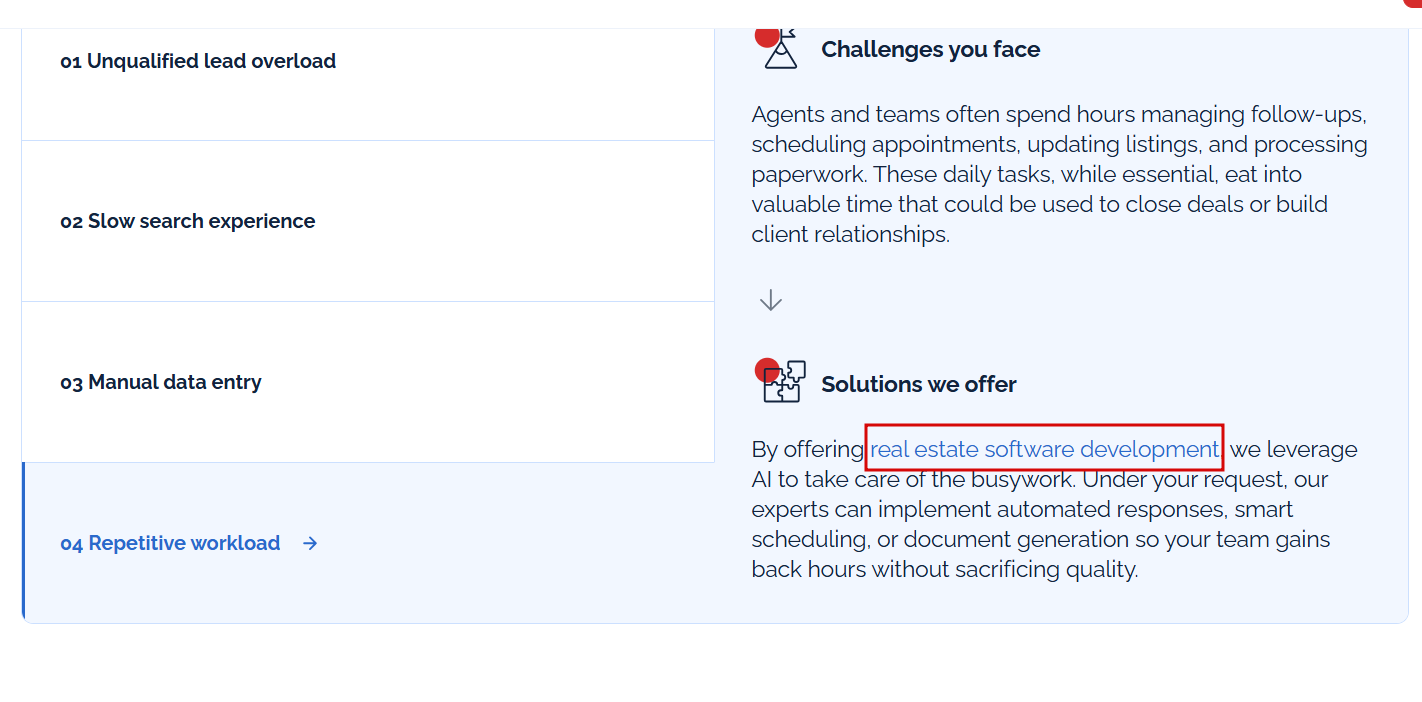Click the mountain flag Challenges icon
The image size is (1422, 702).
(x=780, y=47)
